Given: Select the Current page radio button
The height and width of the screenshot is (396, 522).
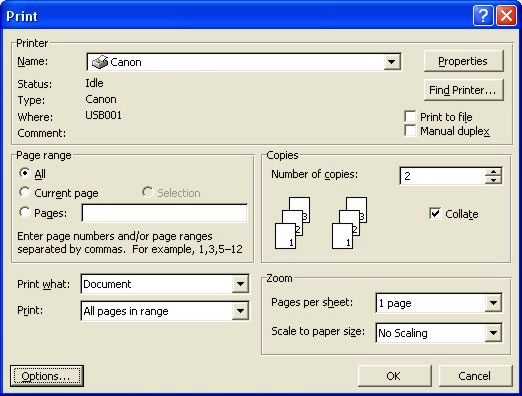Looking at the screenshot, I should (x=24, y=192).
